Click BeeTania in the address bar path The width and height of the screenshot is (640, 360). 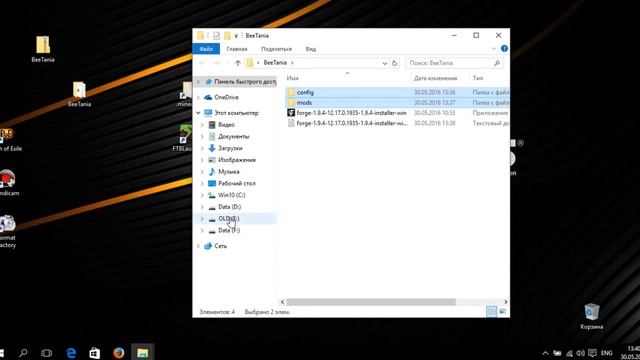coord(275,63)
